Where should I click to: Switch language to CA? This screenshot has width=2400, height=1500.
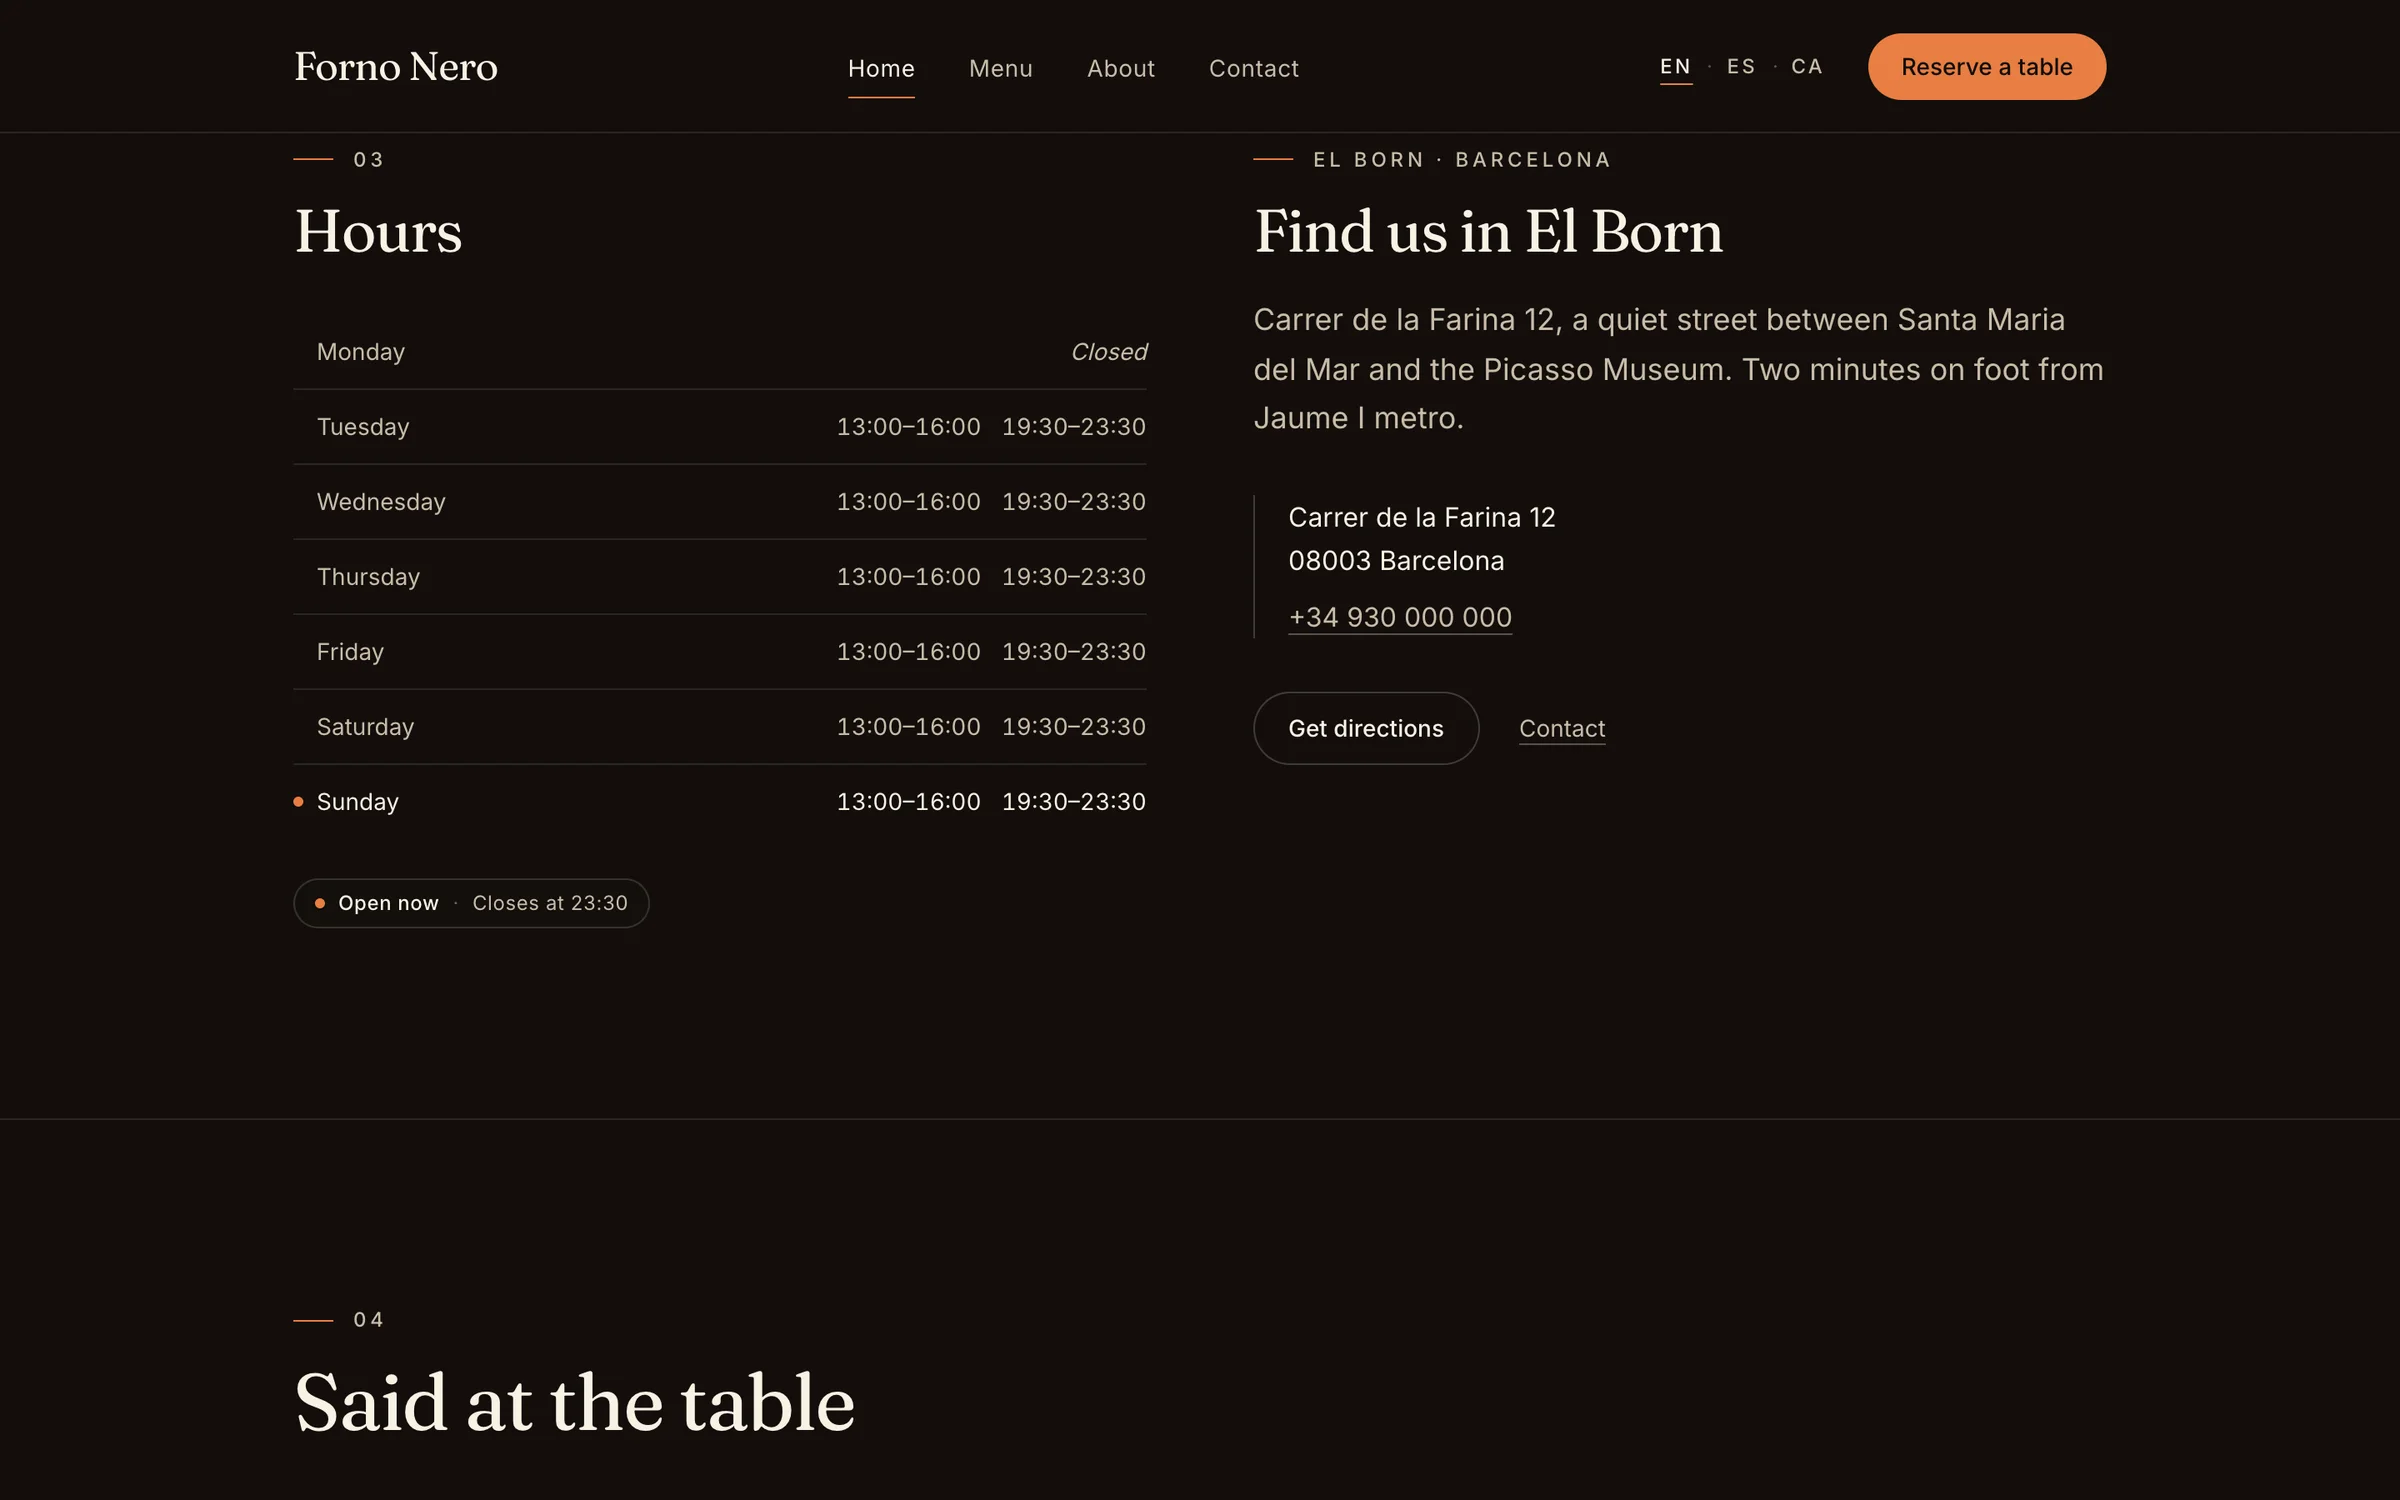[x=1807, y=67]
